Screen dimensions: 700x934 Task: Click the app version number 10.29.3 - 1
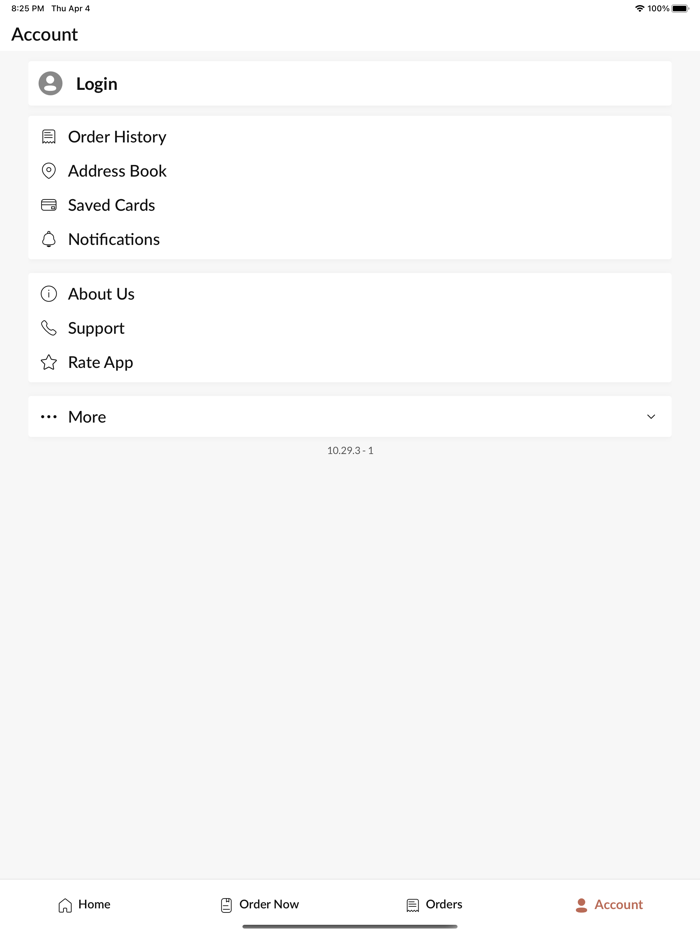350,450
